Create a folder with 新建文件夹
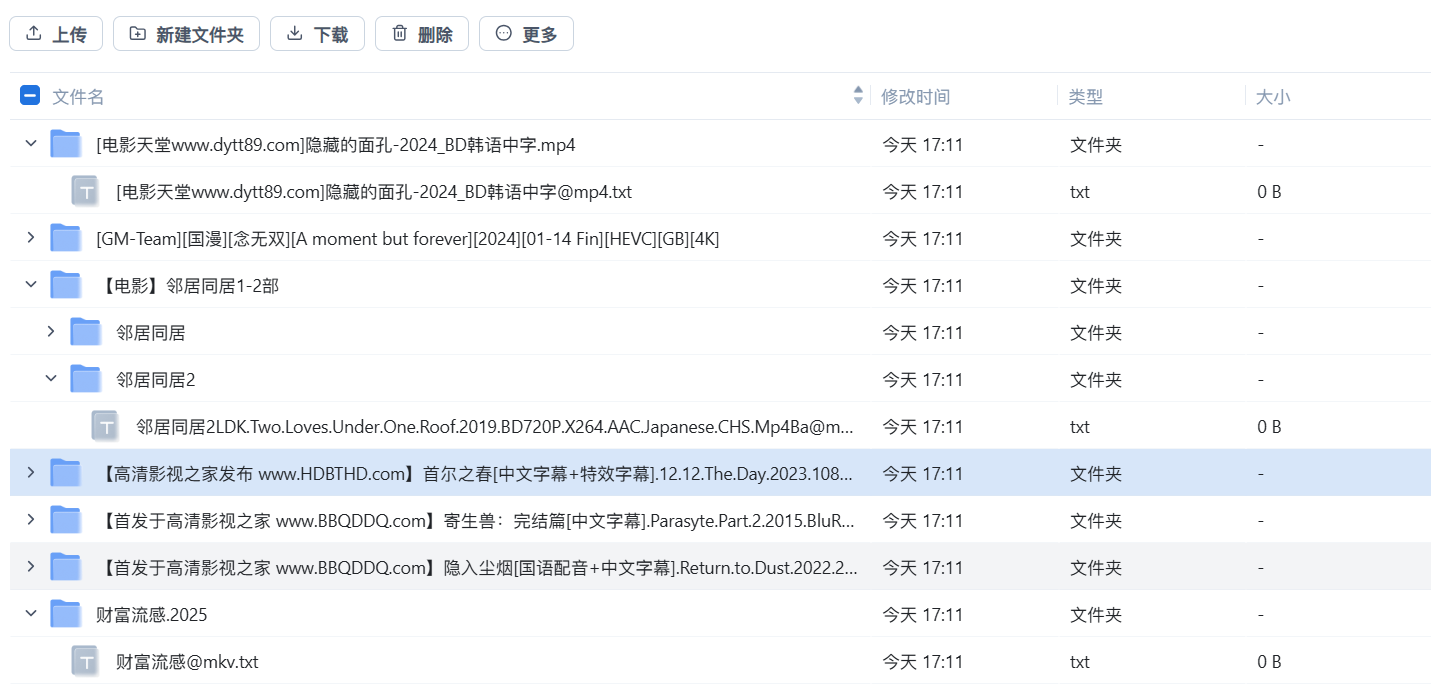The height and width of the screenshot is (685, 1431). 186,34
